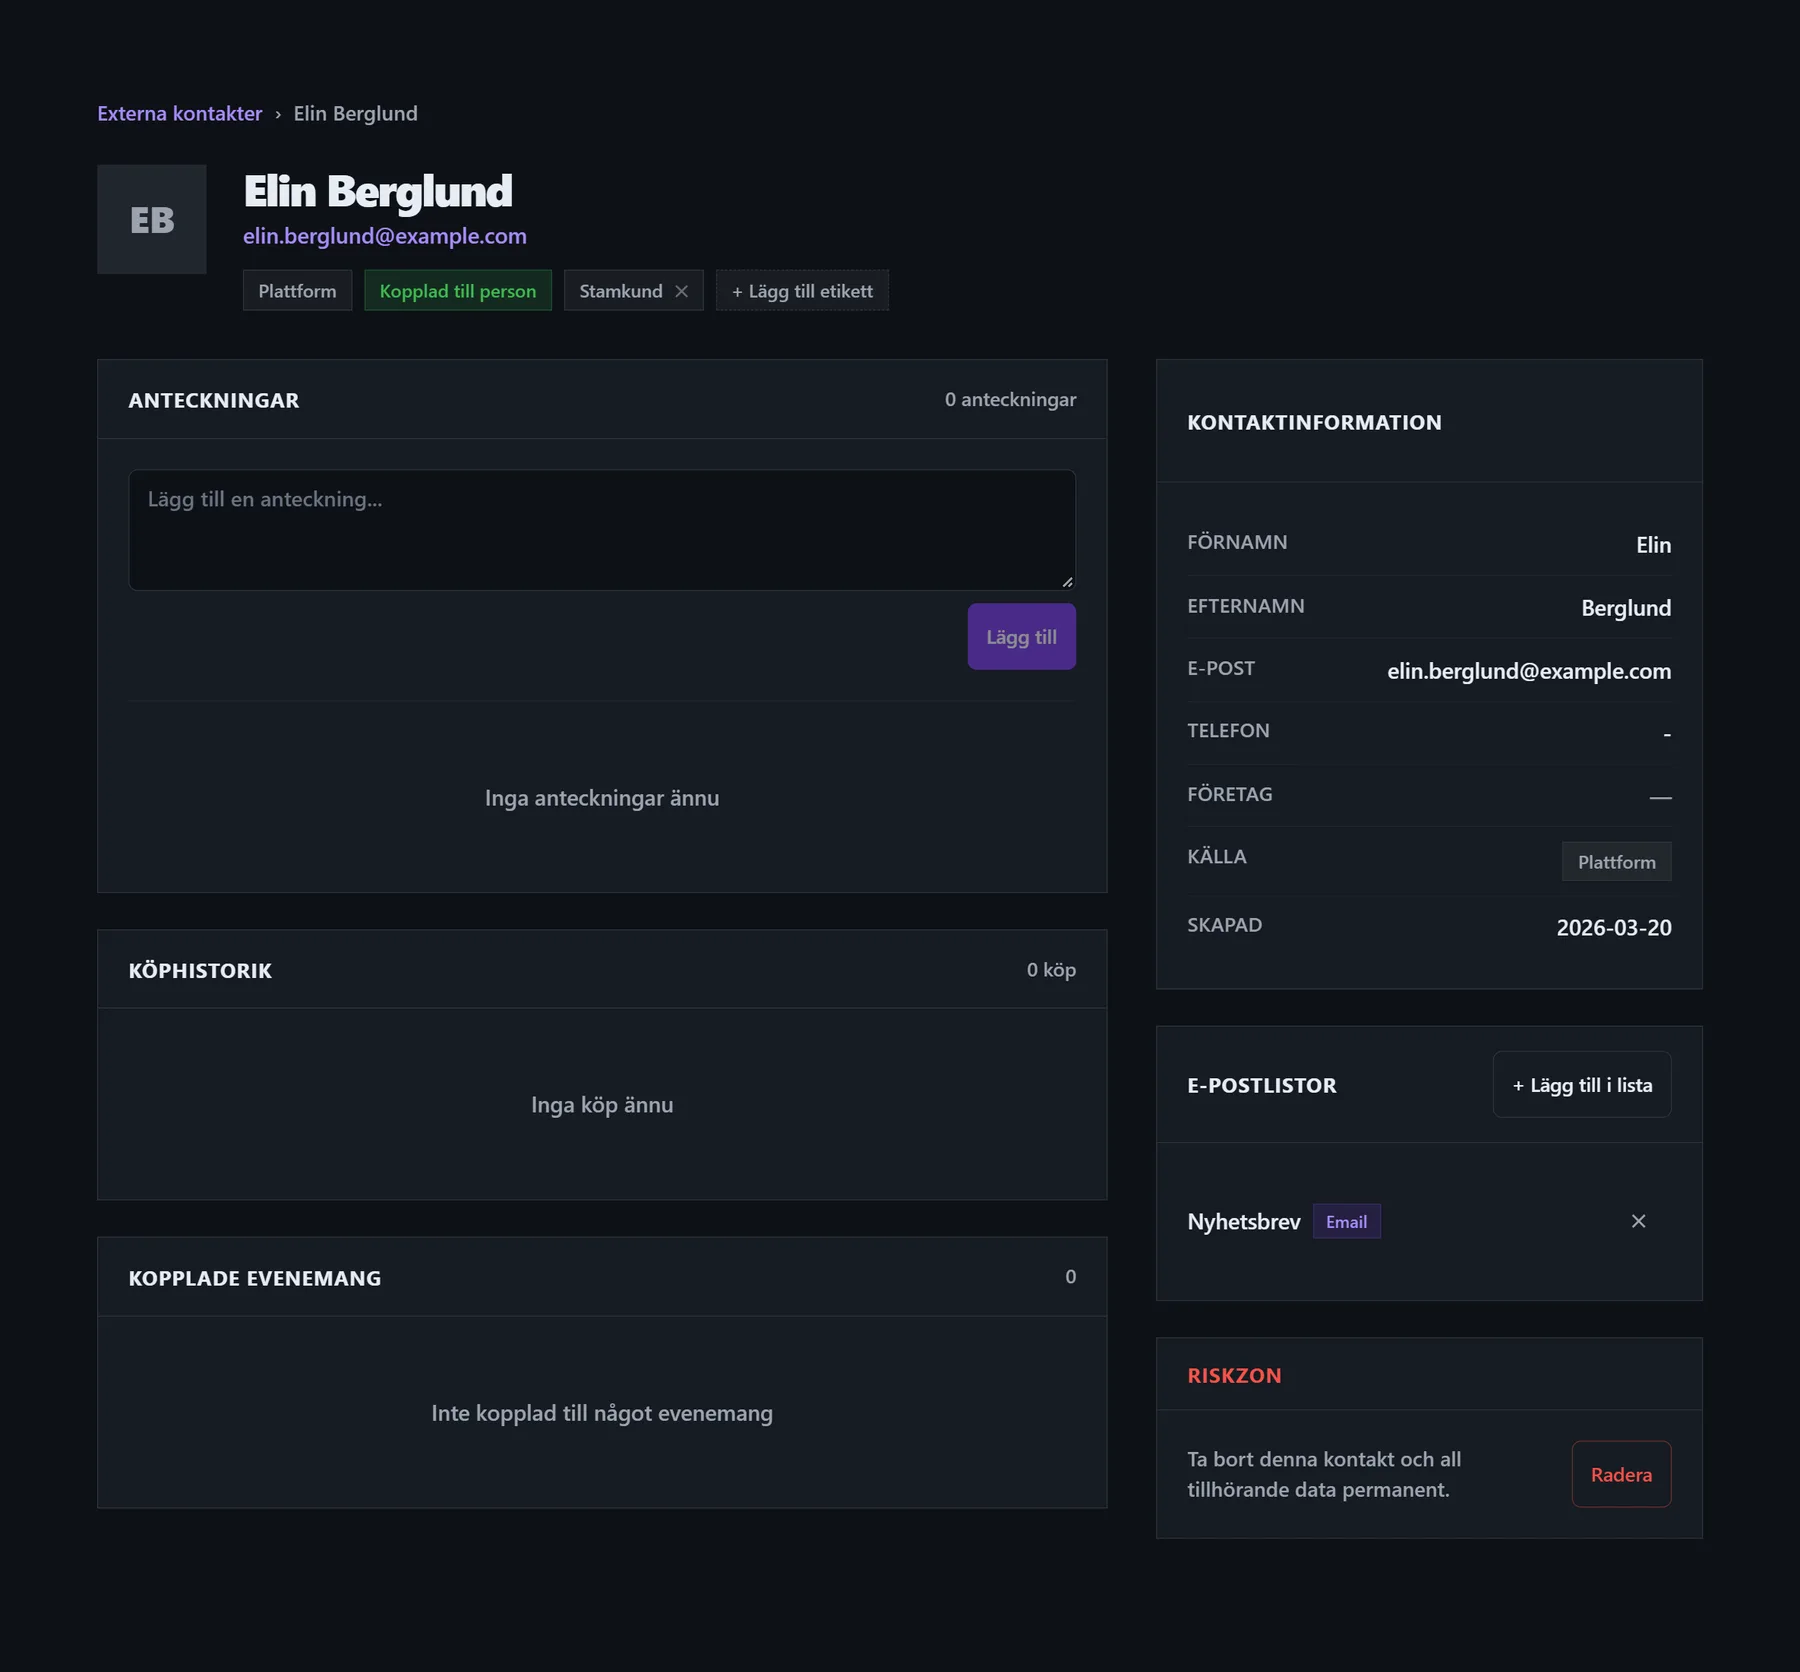Click the '0 anteckningar' counter
This screenshot has width=1800, height=1672.
[x=1010, y=399]
